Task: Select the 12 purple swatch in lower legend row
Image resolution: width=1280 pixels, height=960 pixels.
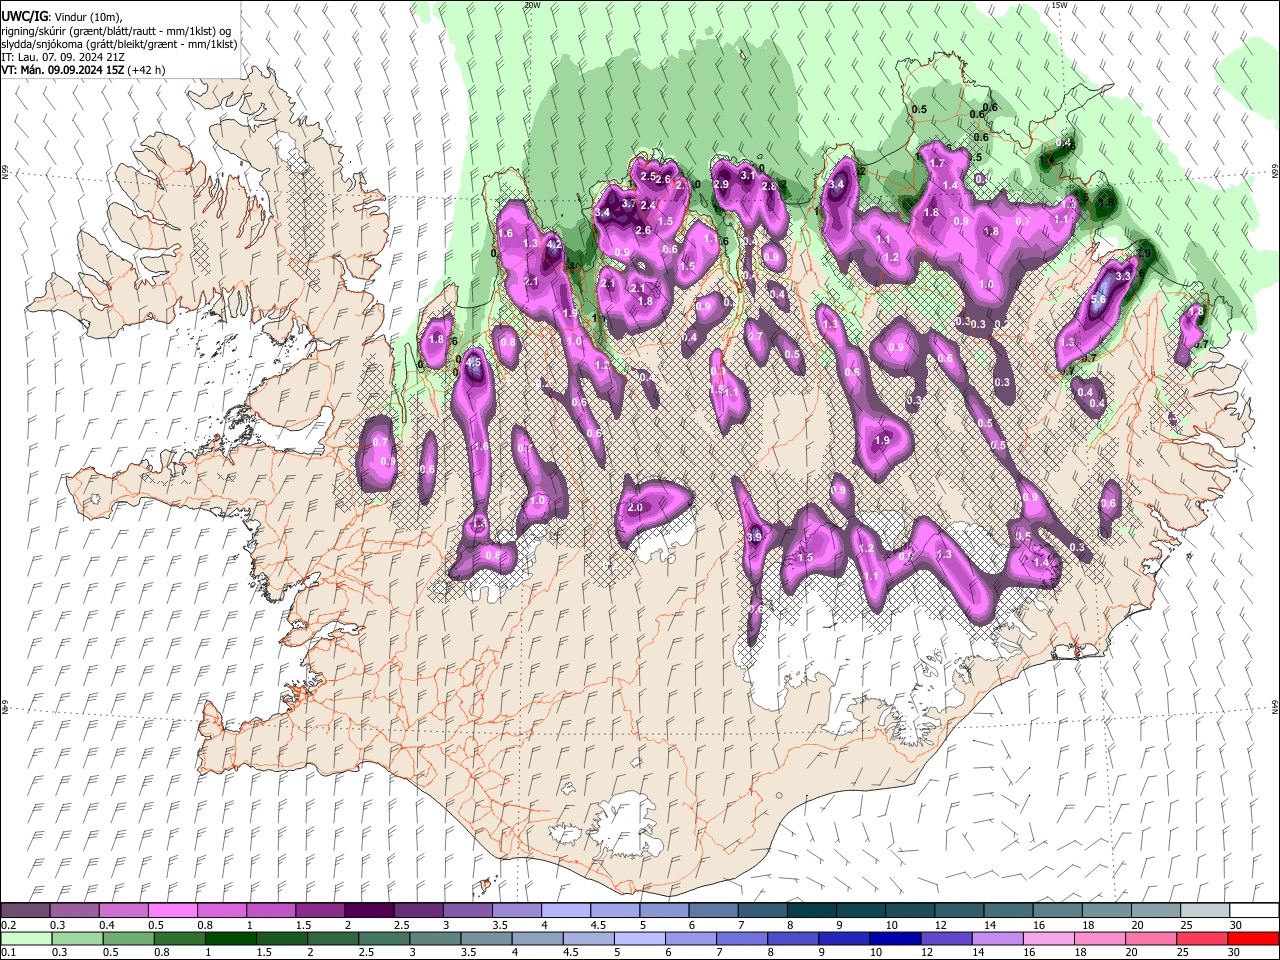Action: point(946,938)
